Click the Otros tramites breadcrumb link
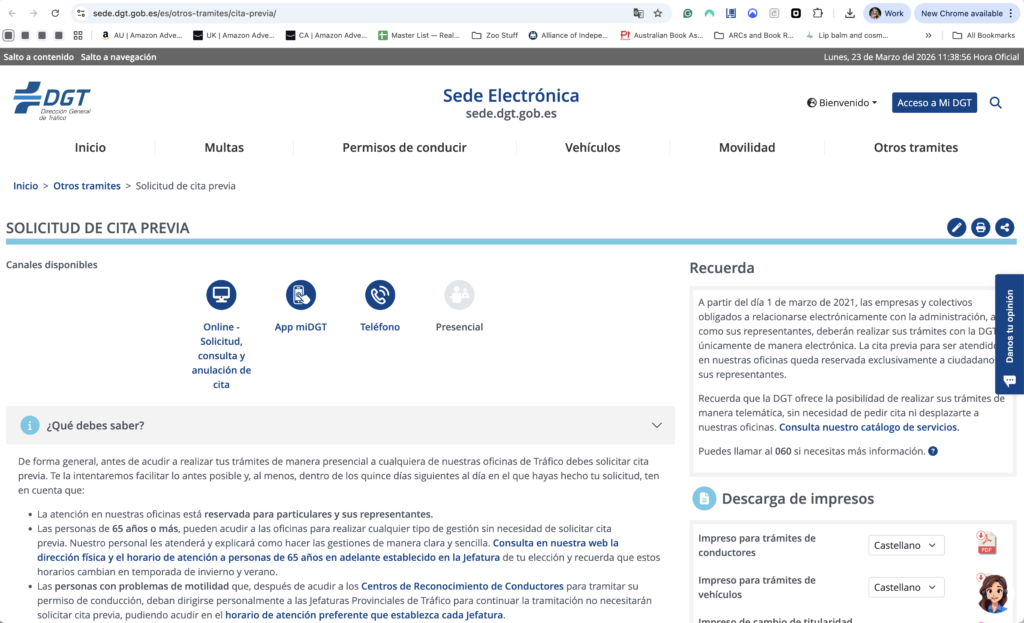This screenshot has height=623, width=1024. [87, 186]
